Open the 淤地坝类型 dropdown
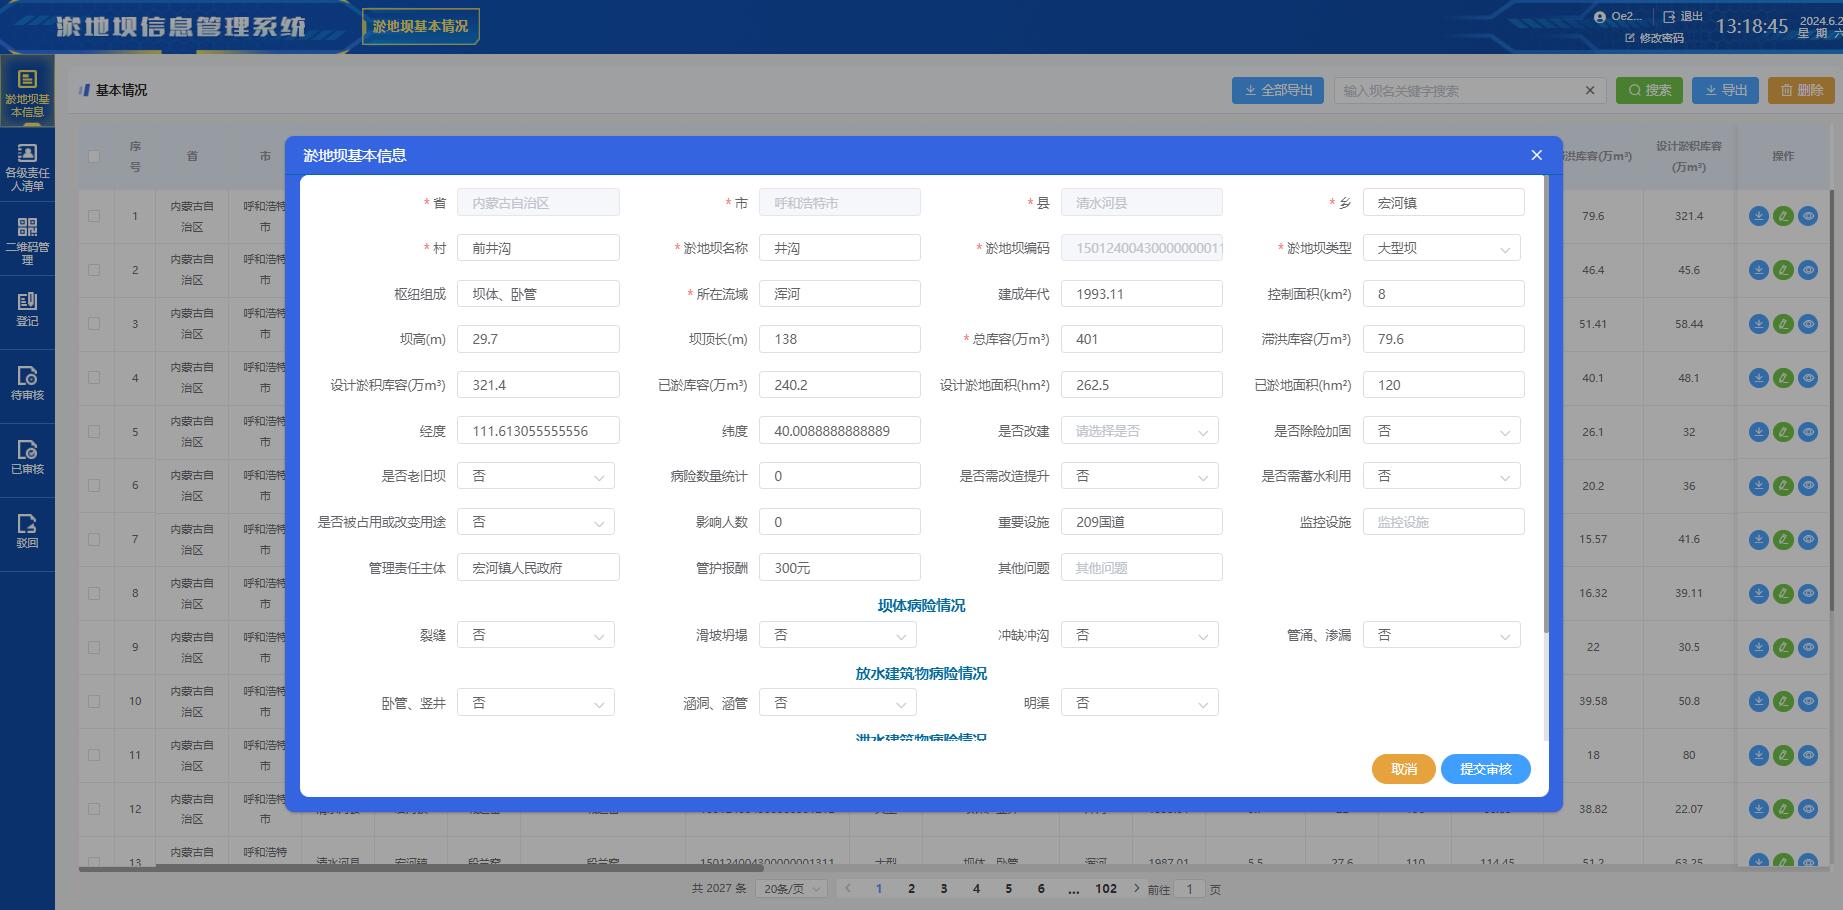This screenshot has height=910, width=1843. point(1442,248)
